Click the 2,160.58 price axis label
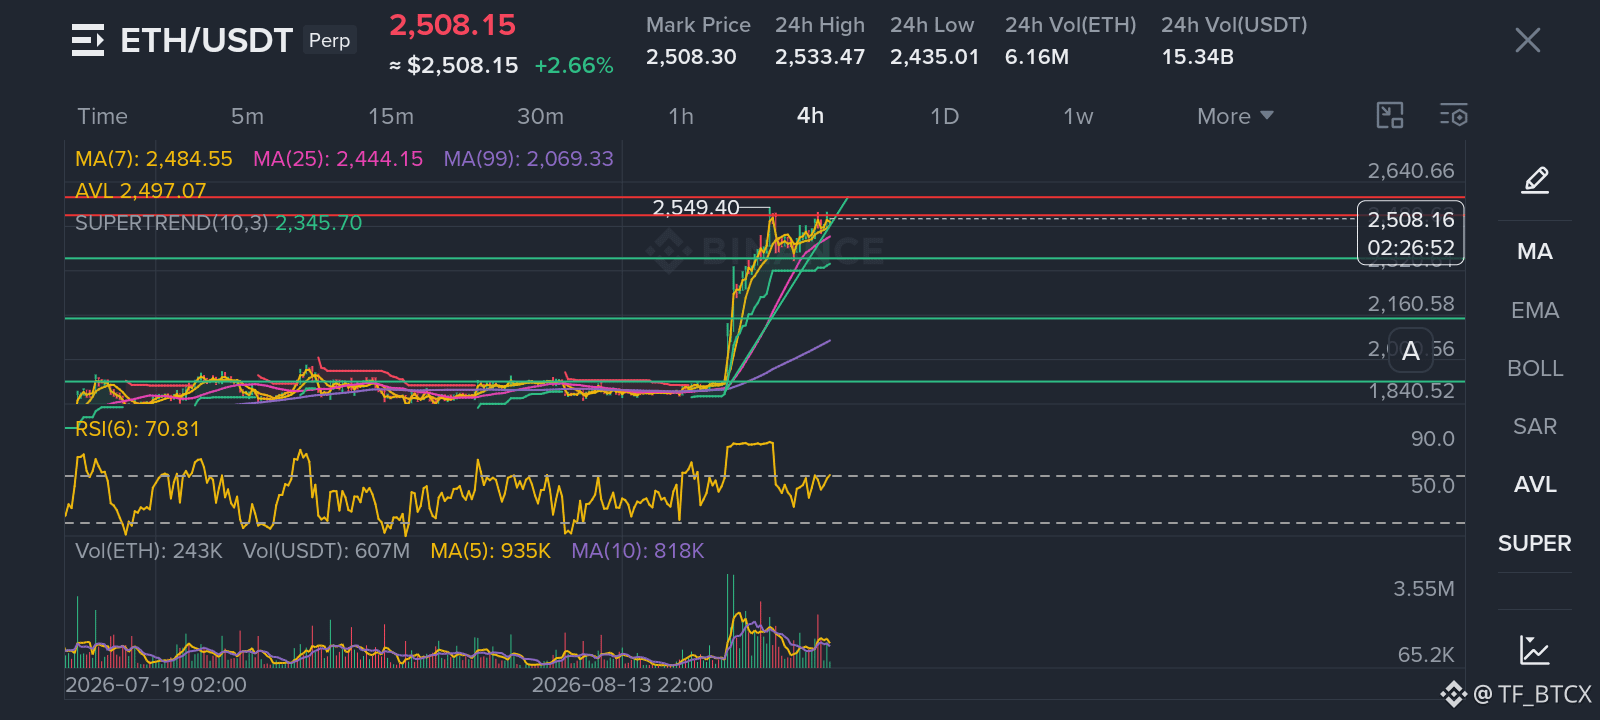The width and height of the screenshot is (1600, 720). click(x=1411, y=304)
